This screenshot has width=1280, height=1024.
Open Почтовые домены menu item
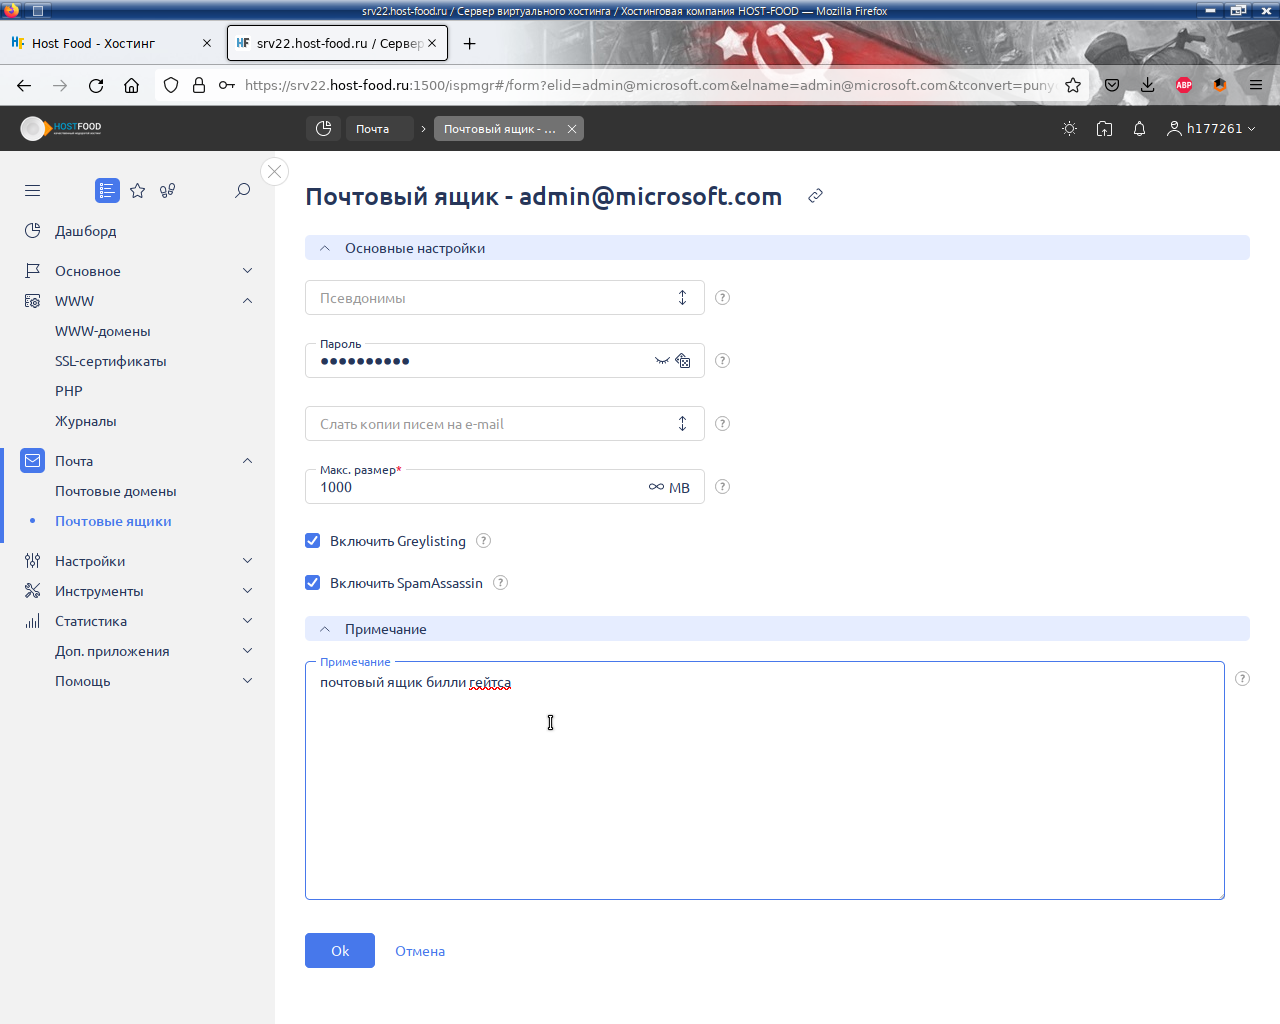(x=116, y=491)
